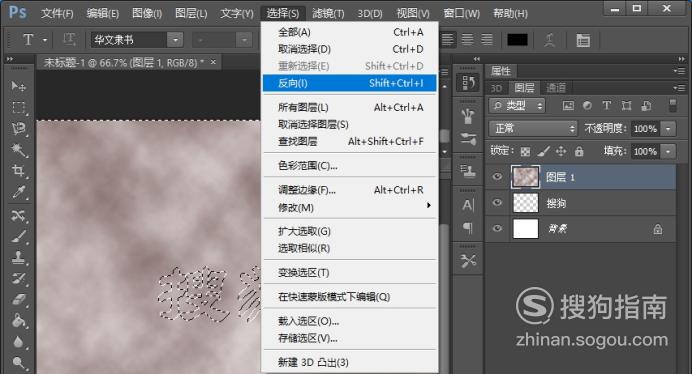Select the Brush tool
Viewport: 692px width, 374px height.
coord(18,237)
